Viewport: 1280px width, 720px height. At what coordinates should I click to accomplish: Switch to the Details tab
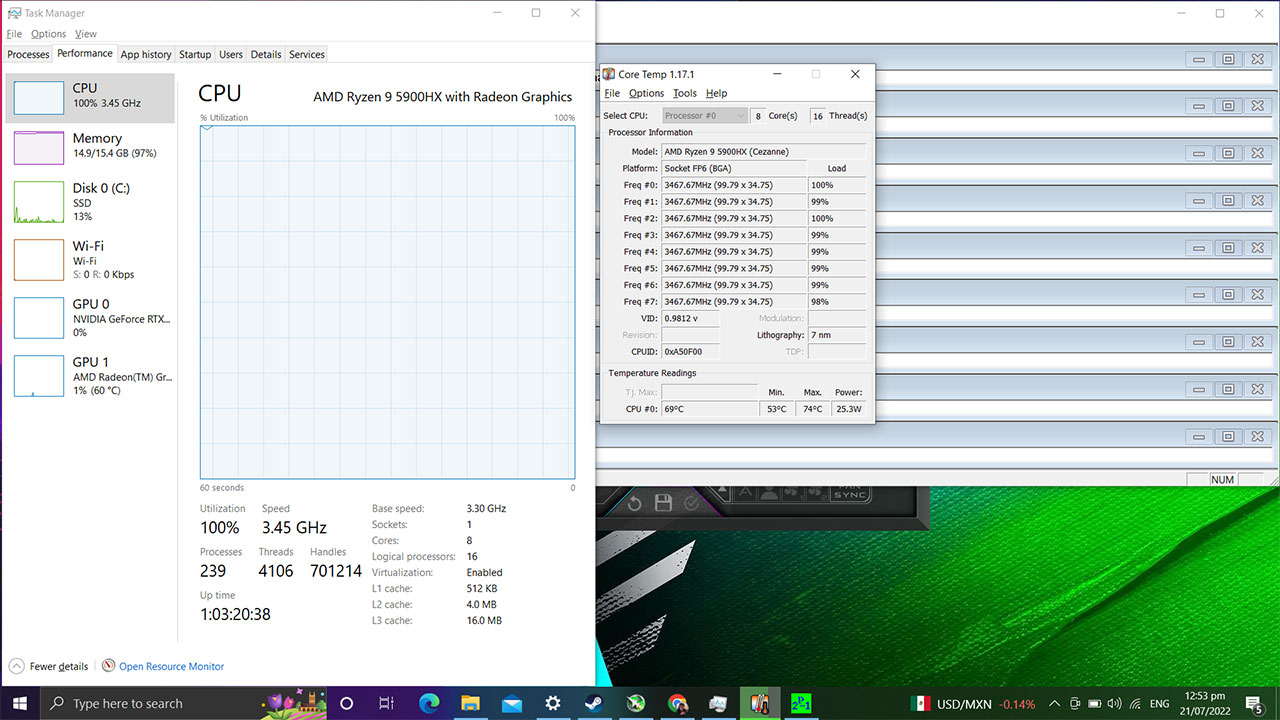[x=266, y=55]
